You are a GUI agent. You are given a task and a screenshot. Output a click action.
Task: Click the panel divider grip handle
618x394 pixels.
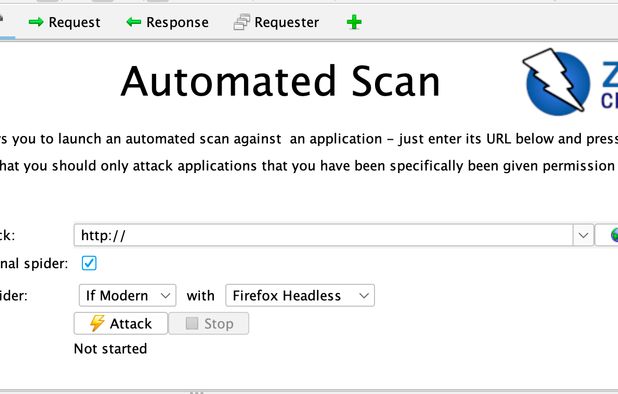pos(197,392)
